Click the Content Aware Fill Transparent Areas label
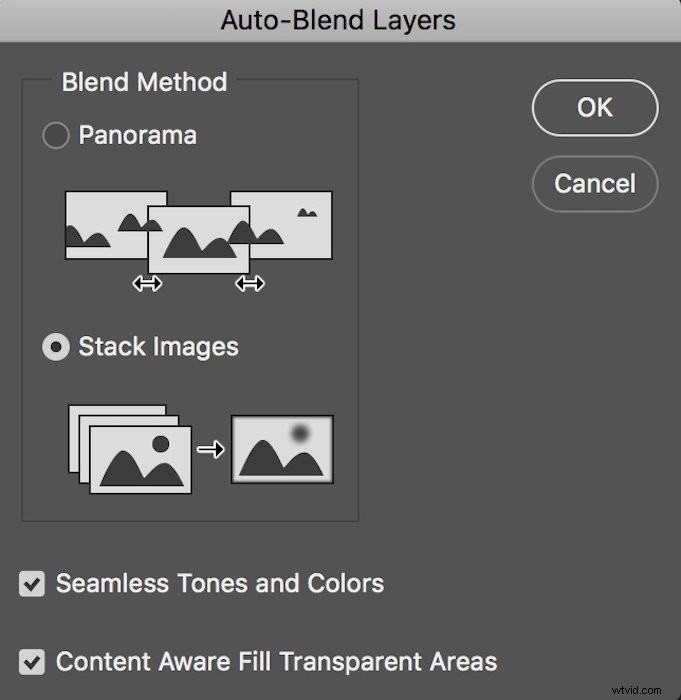This screenshot has height=700, width=681. [x=276, y=661]
